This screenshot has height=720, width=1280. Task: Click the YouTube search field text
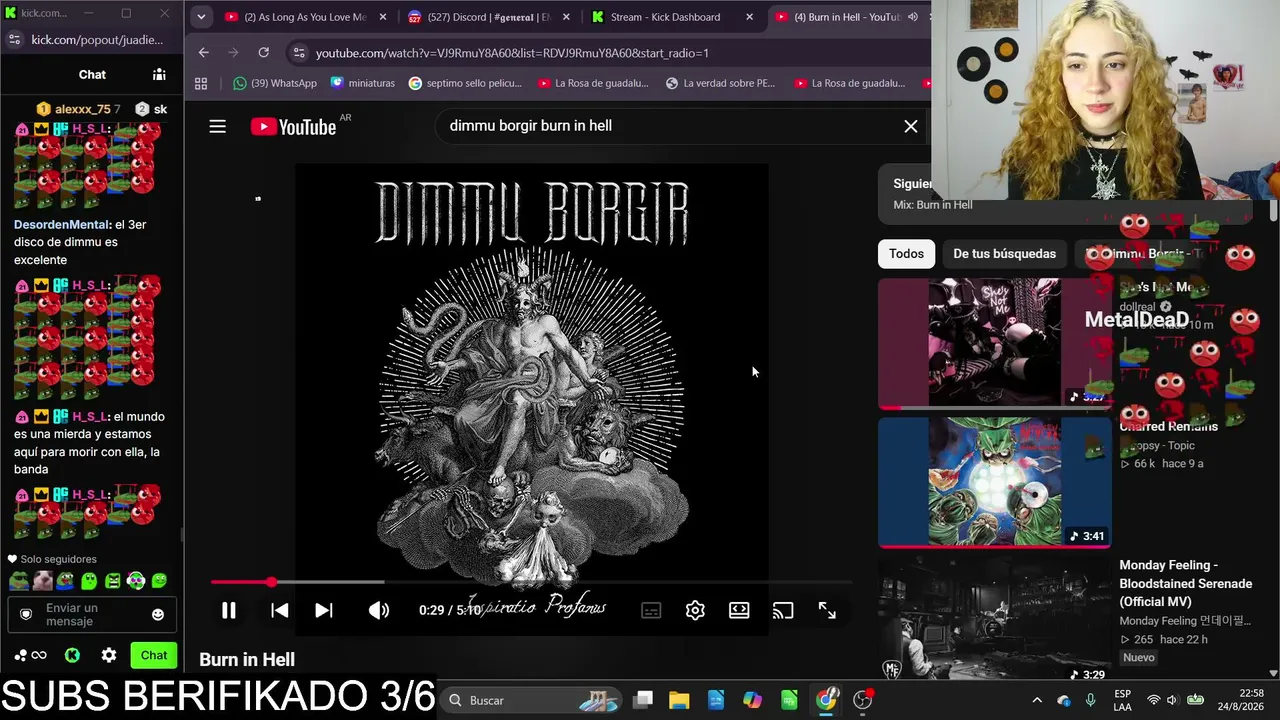pyautogui.click(x=530, y=126)
